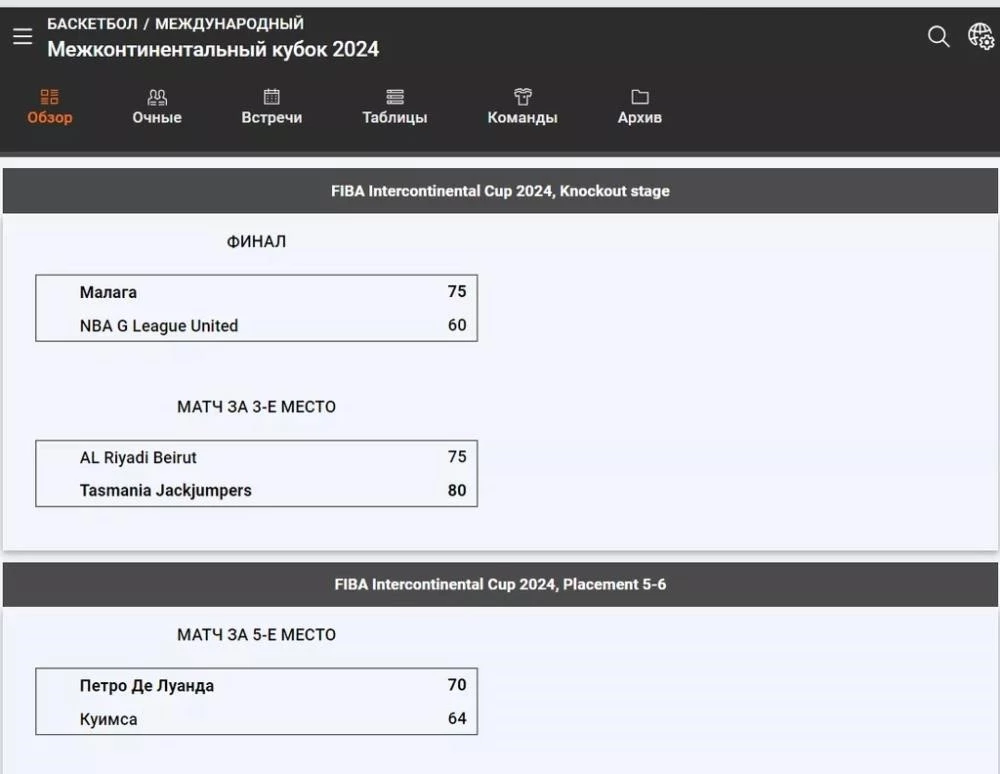Screen dimensions: 1000x774
Task: Select the Обзор overview icon
Action: (x=50, y=97)
